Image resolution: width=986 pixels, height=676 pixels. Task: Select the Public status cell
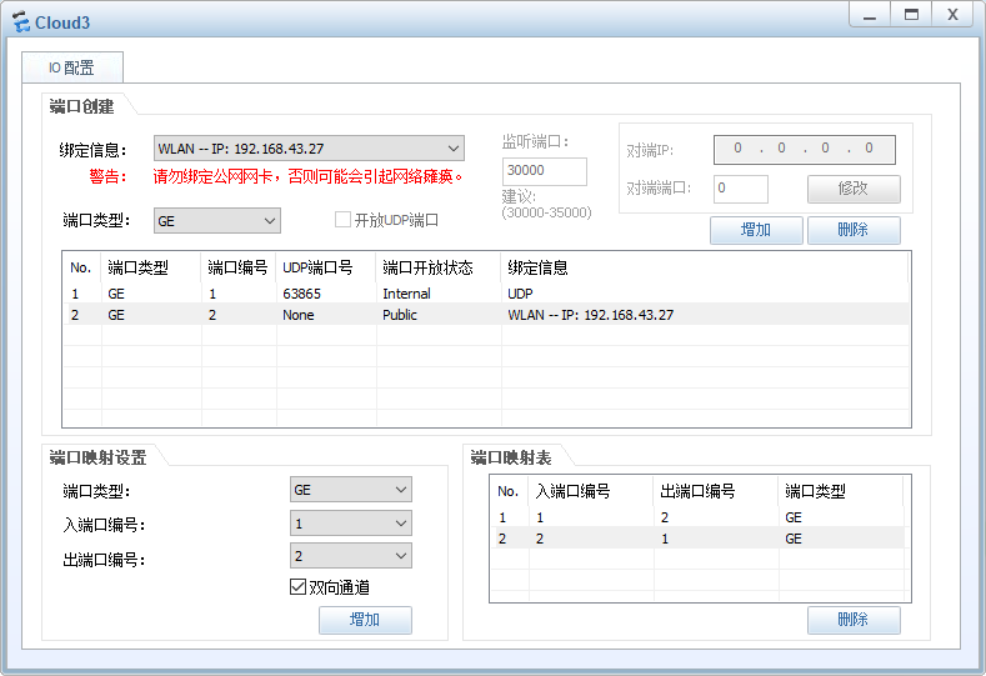400,314
